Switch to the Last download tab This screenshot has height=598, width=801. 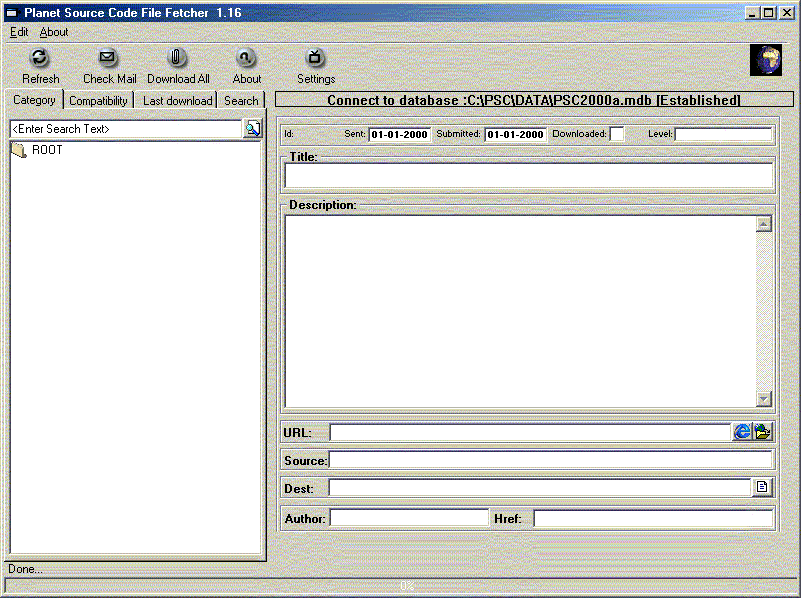tap(177, 101)
